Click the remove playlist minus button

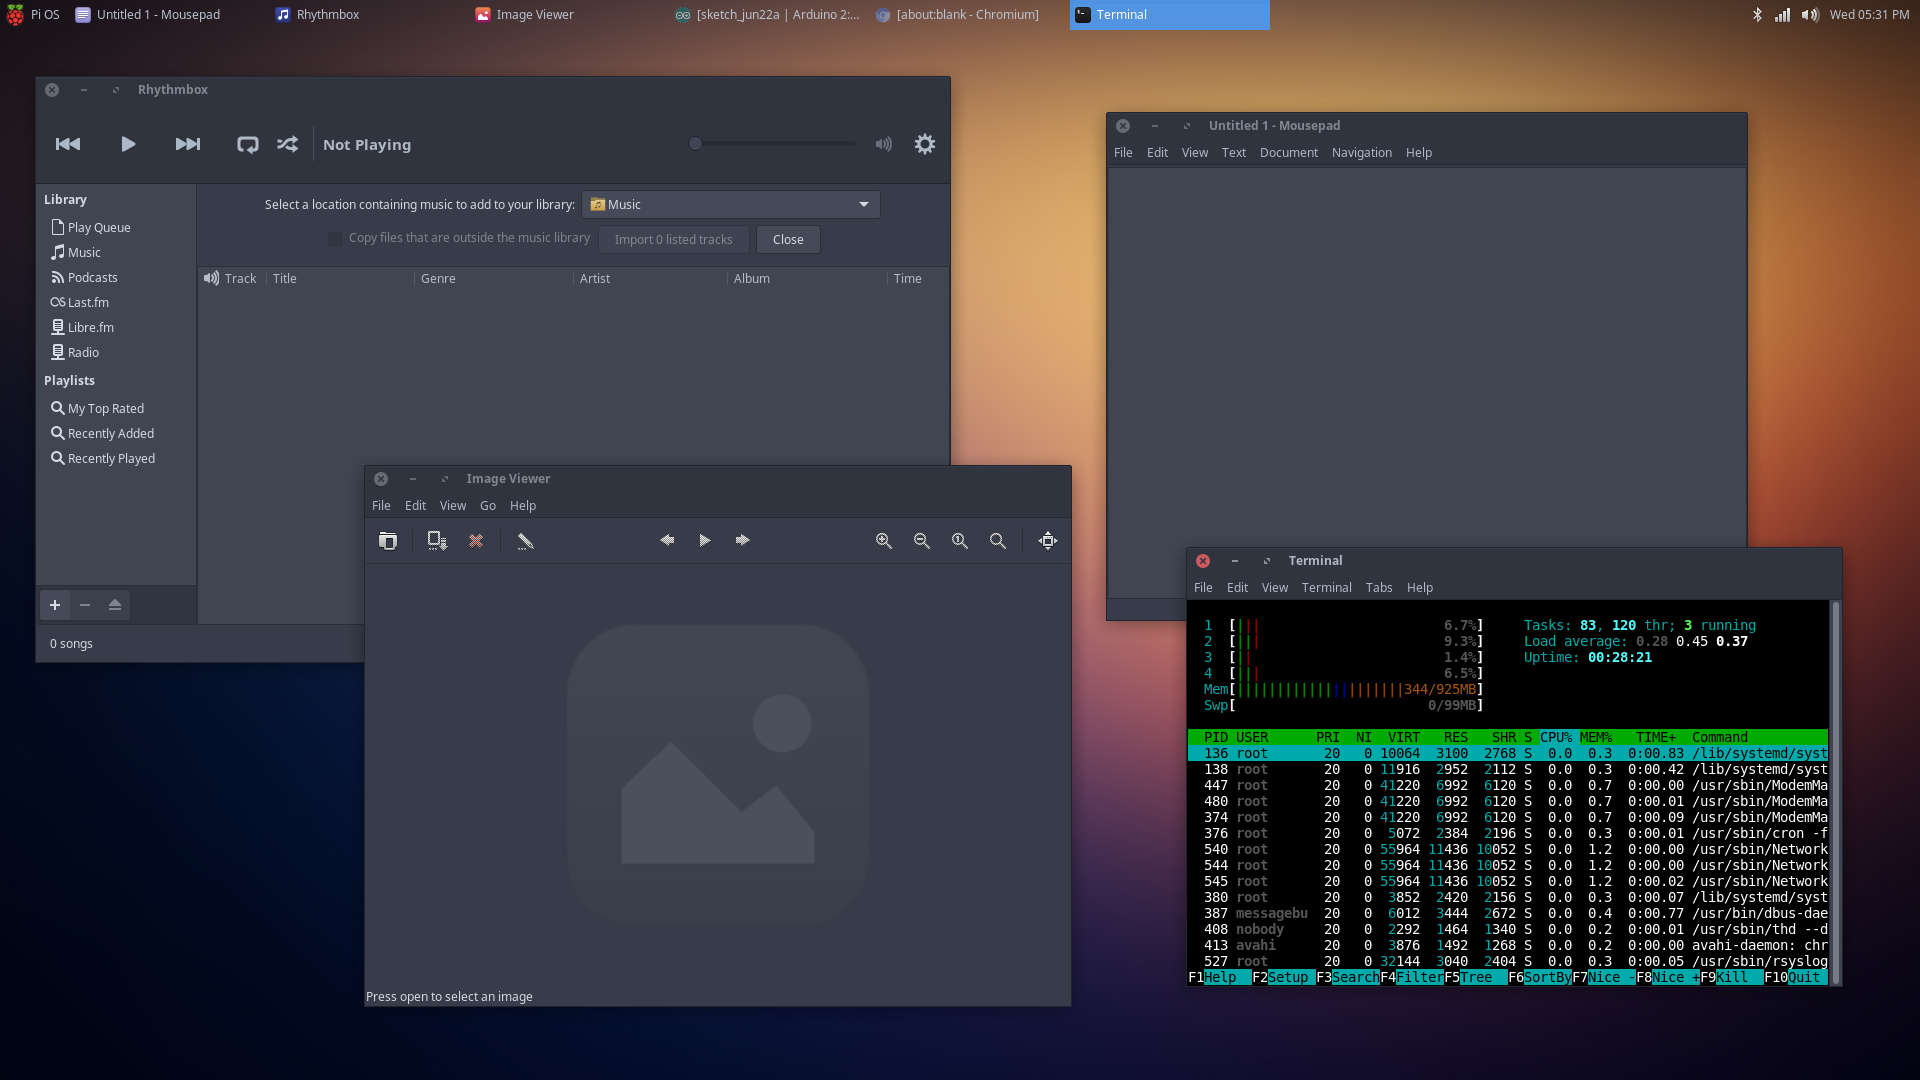click(x=85, y=605)
